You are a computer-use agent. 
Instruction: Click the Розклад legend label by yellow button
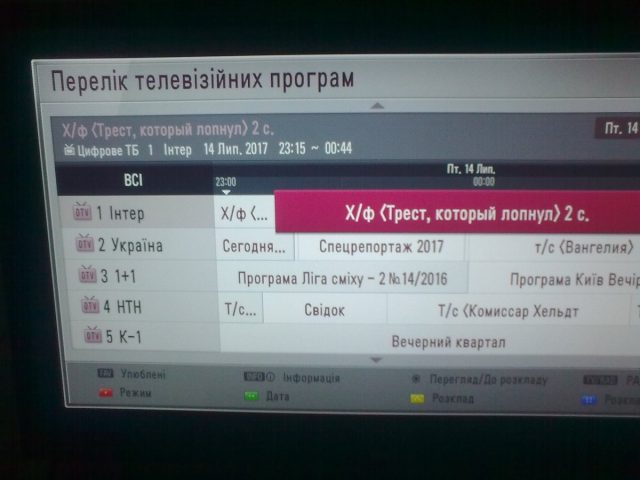(453, 398)
